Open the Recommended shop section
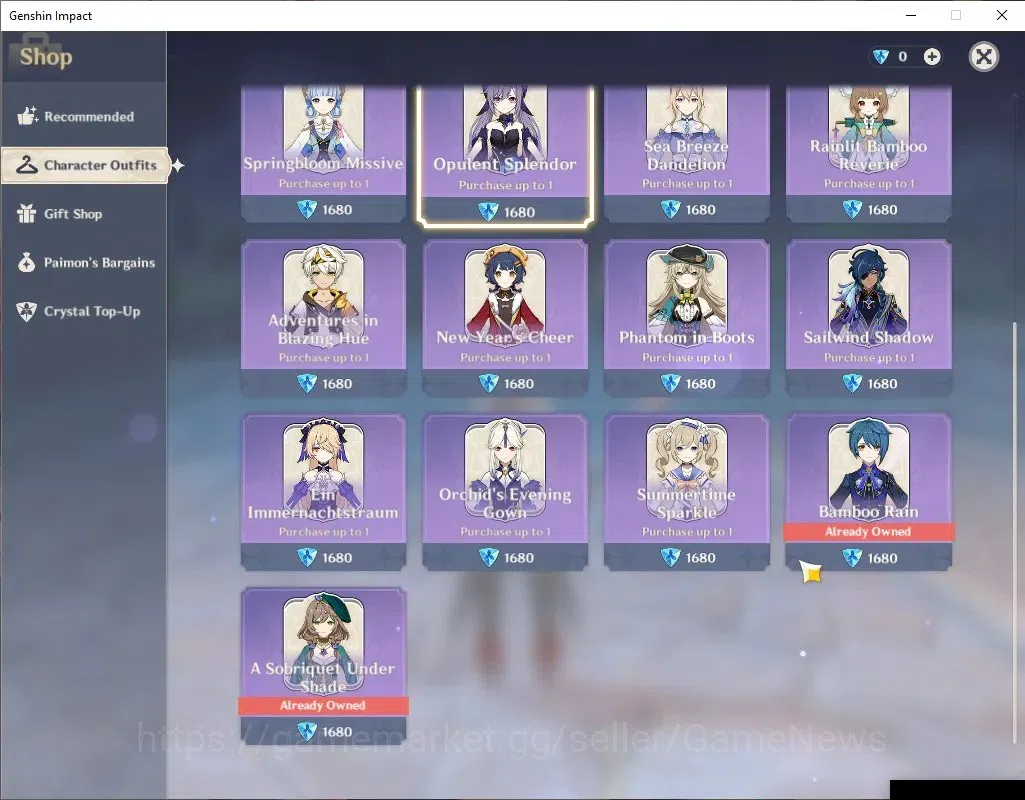The image size is (1025, 800). click(84, 116)
